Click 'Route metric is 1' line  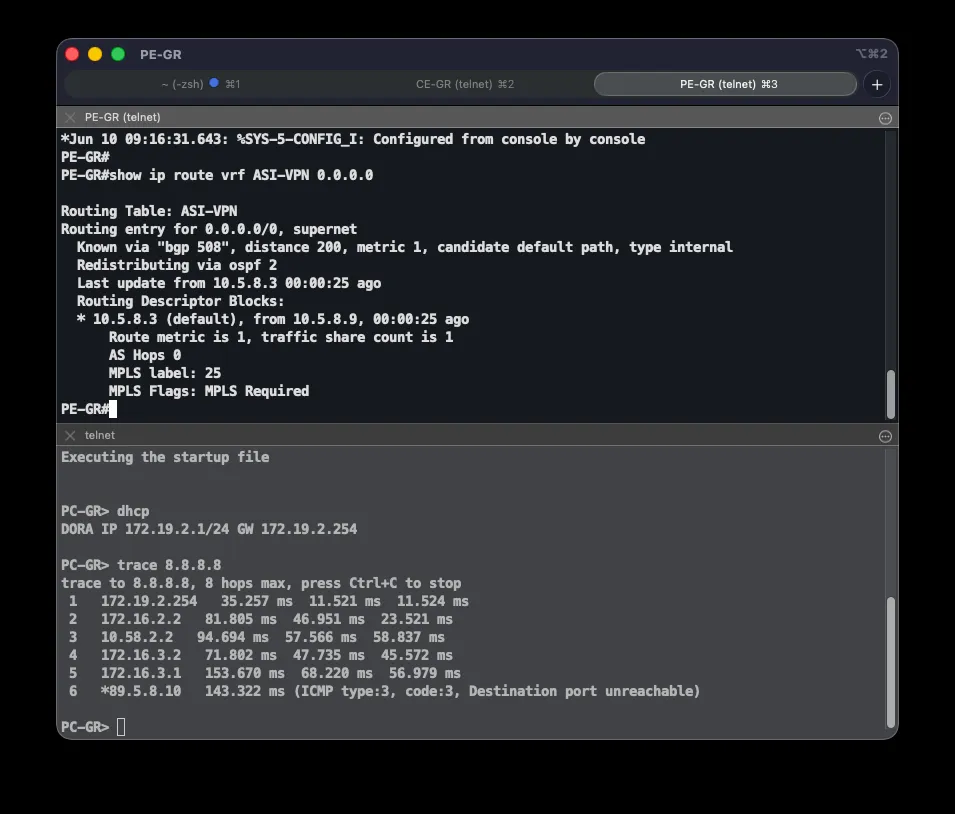click(281, 337)
